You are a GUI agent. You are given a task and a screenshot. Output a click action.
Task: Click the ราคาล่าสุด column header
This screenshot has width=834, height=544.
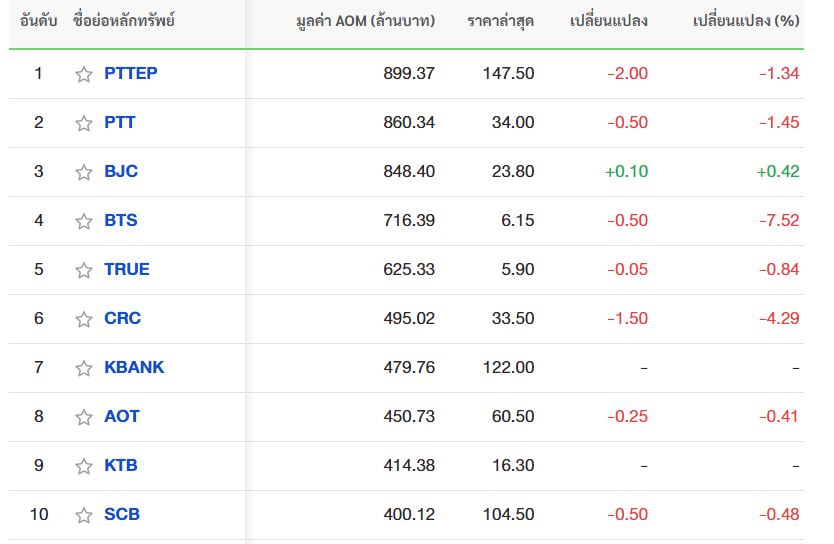point(500,21)
